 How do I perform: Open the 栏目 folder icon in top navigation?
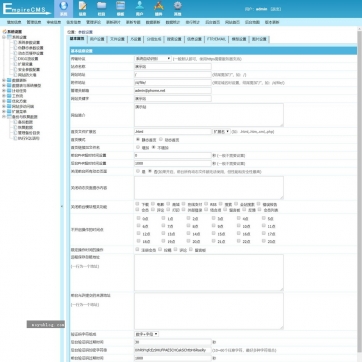[x=101, y=9]
